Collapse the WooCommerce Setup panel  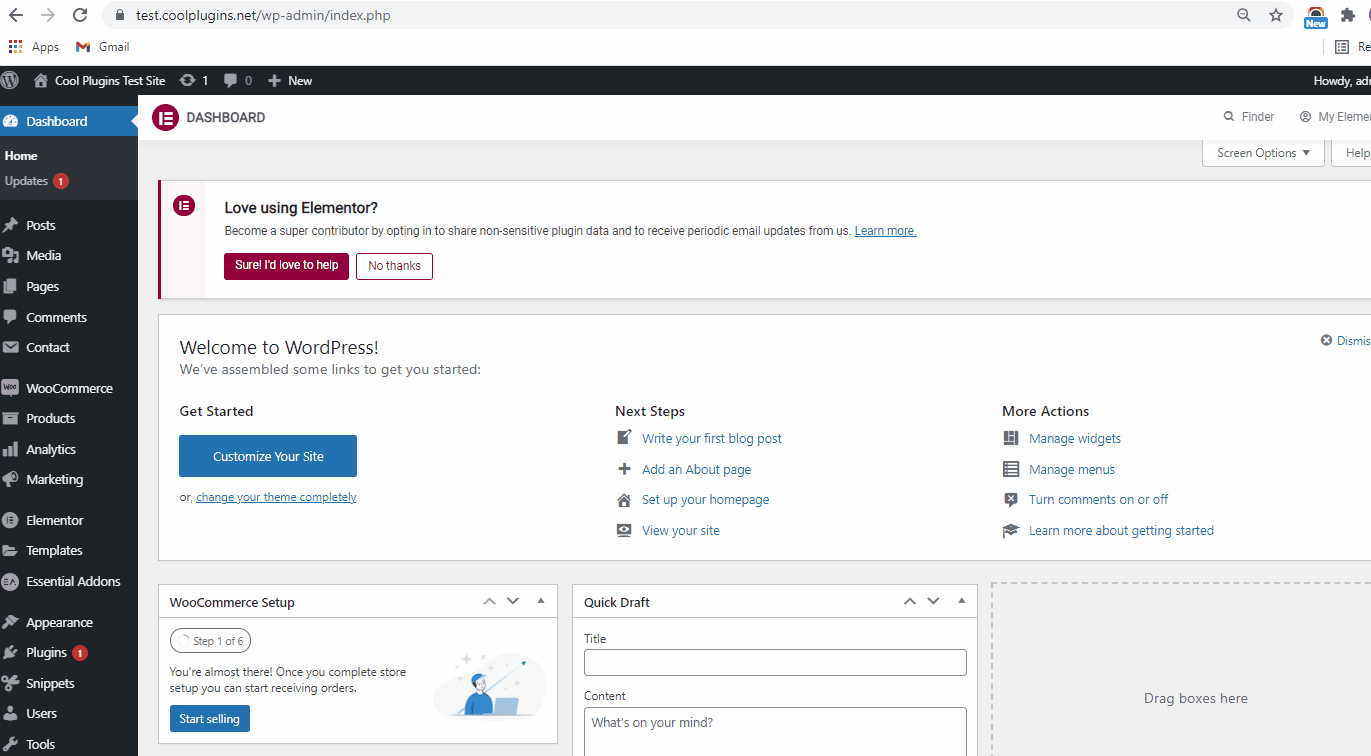click(x=541, y=601)
